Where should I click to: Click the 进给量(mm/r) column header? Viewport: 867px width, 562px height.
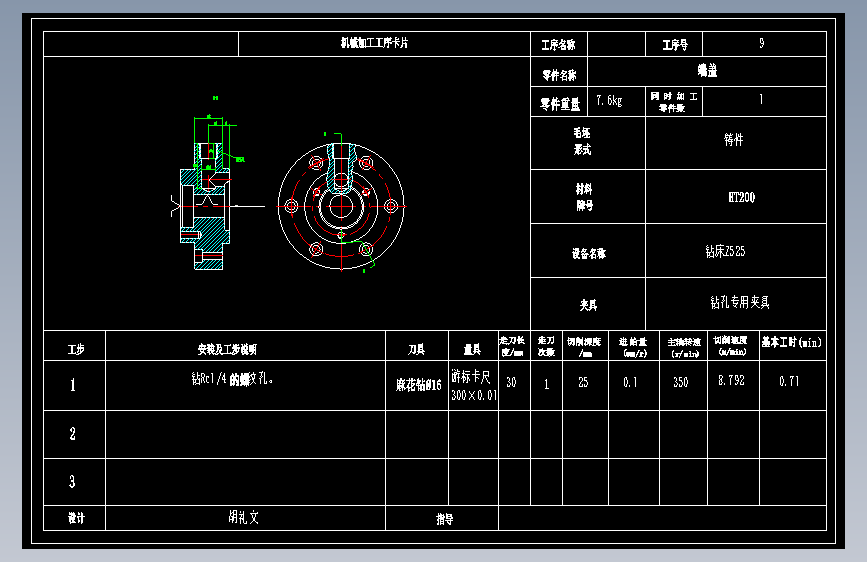pos(634,346)
